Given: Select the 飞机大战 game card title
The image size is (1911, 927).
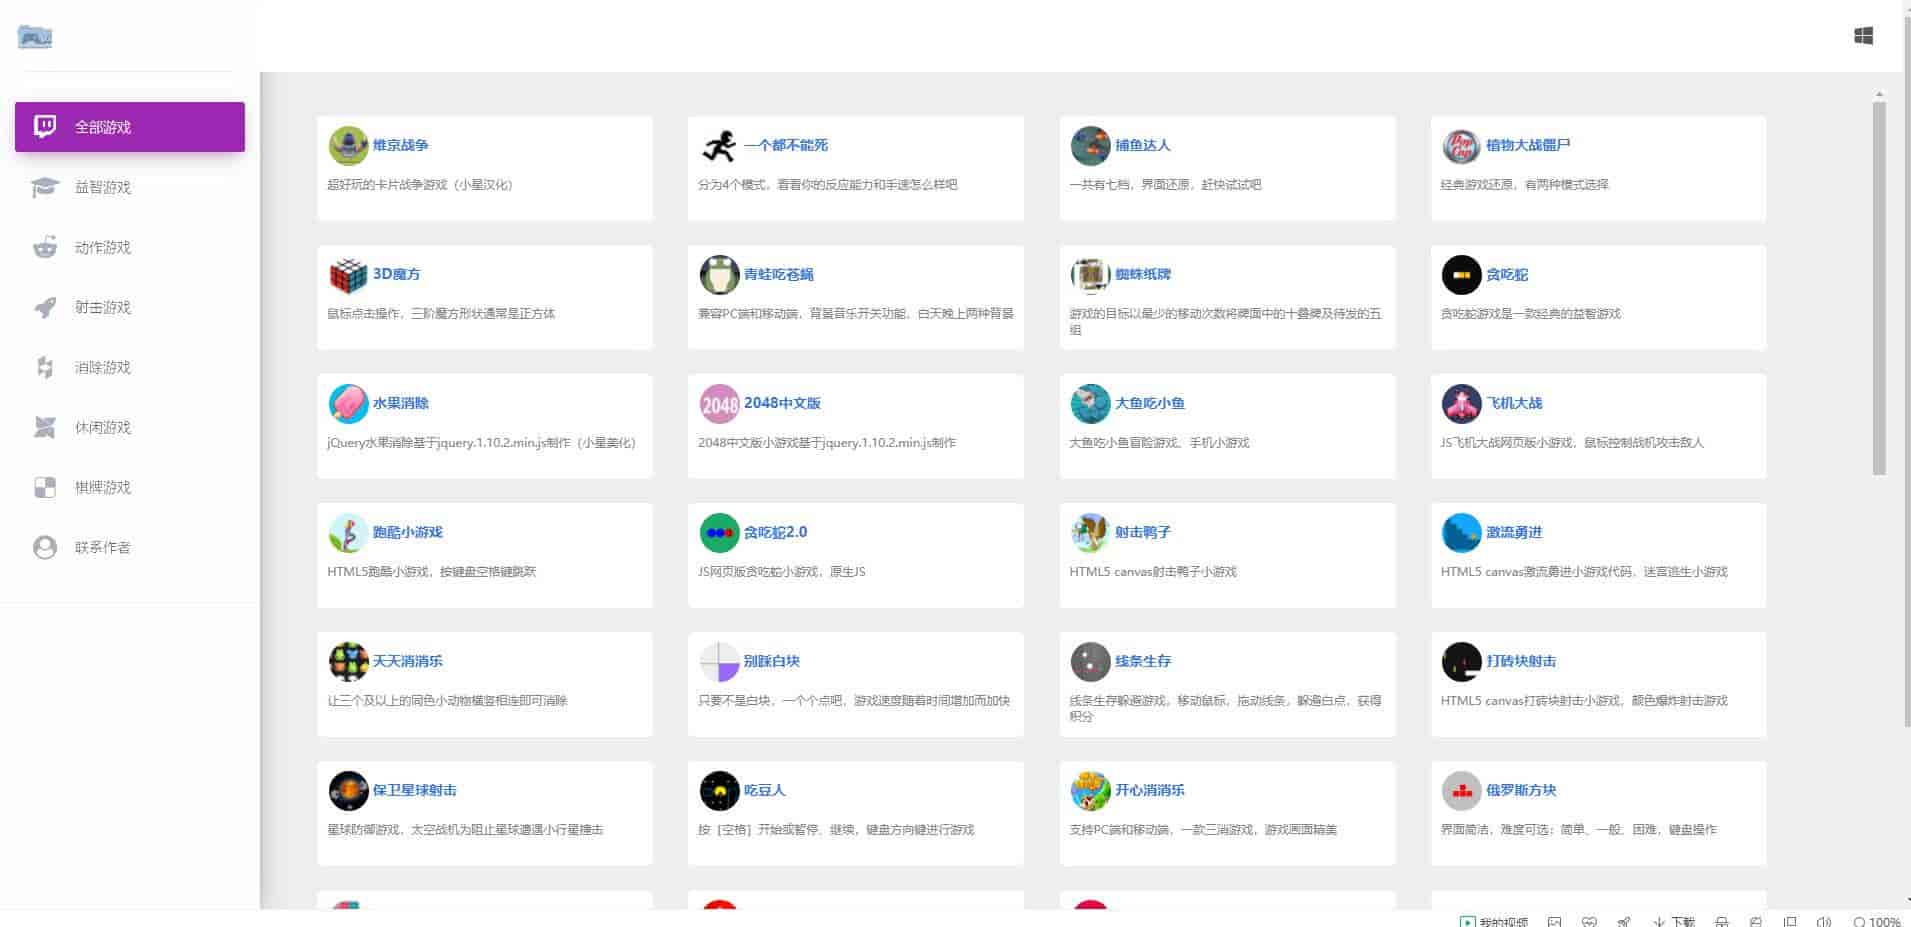Looking at the screenshot, I should pyautogui.click(x=1513, y=403).
